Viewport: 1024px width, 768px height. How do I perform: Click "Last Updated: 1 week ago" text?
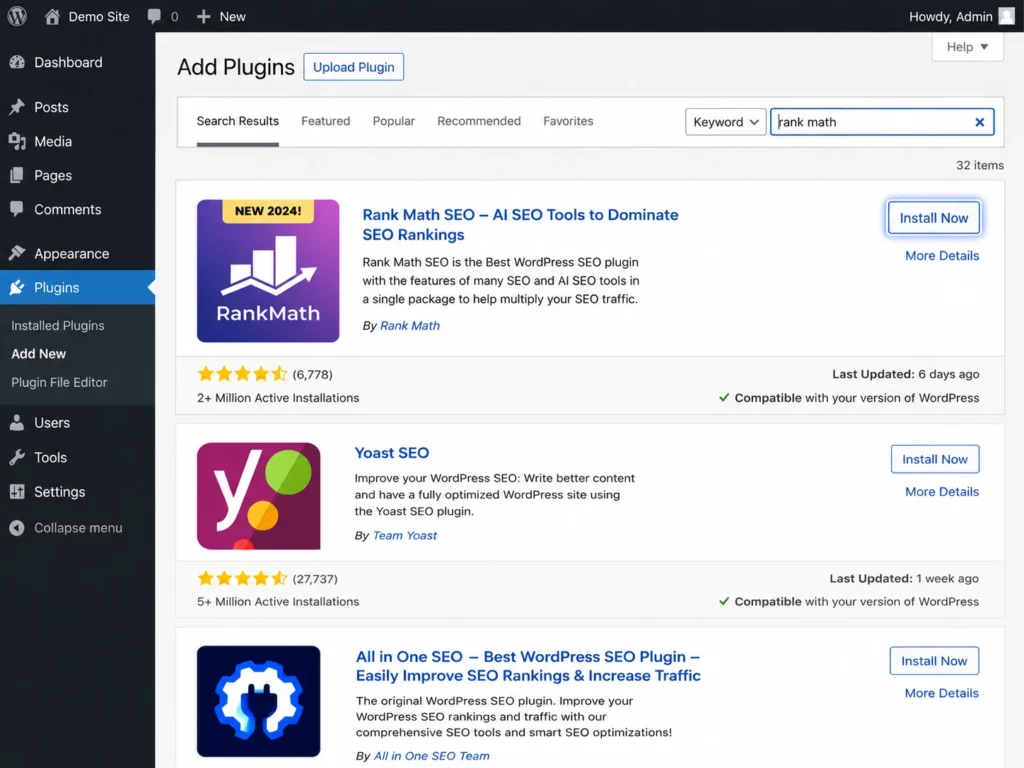(904, 579)
